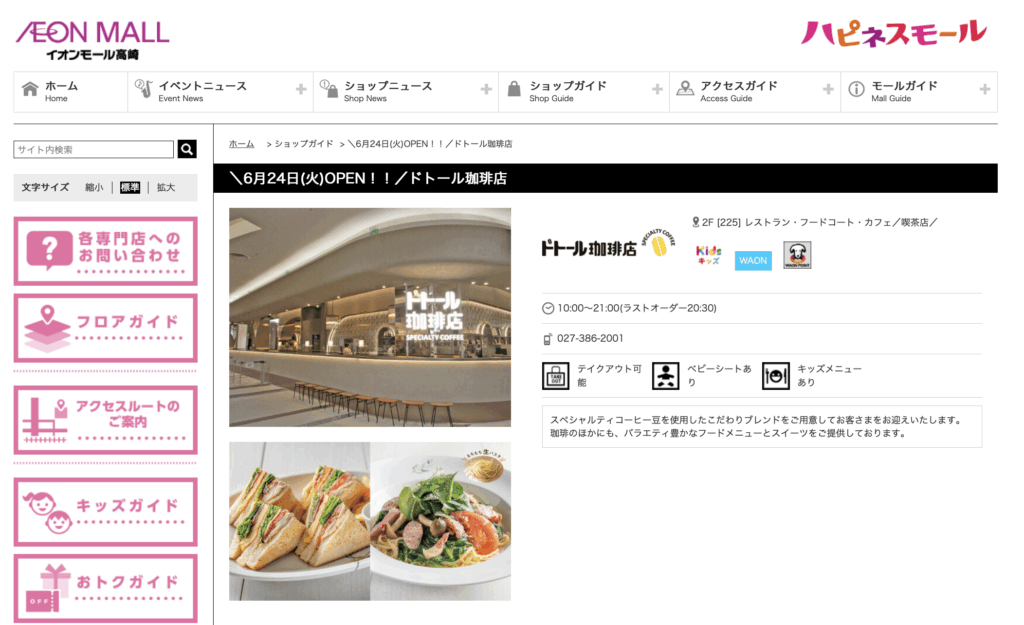This screenshot has width=1024, height=625.
Task: Click the phone number 027-386-2001
Action: coord(590,338)
